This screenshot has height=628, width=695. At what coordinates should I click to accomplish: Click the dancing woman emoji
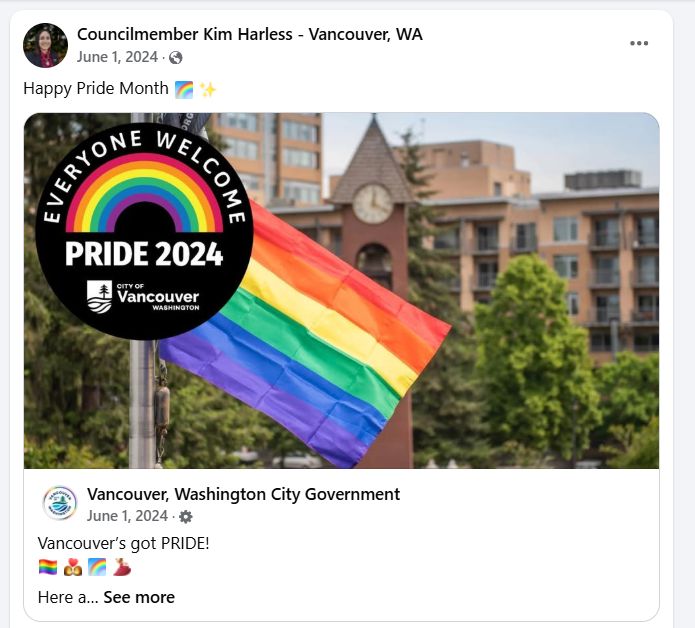(x=122, y=567)
